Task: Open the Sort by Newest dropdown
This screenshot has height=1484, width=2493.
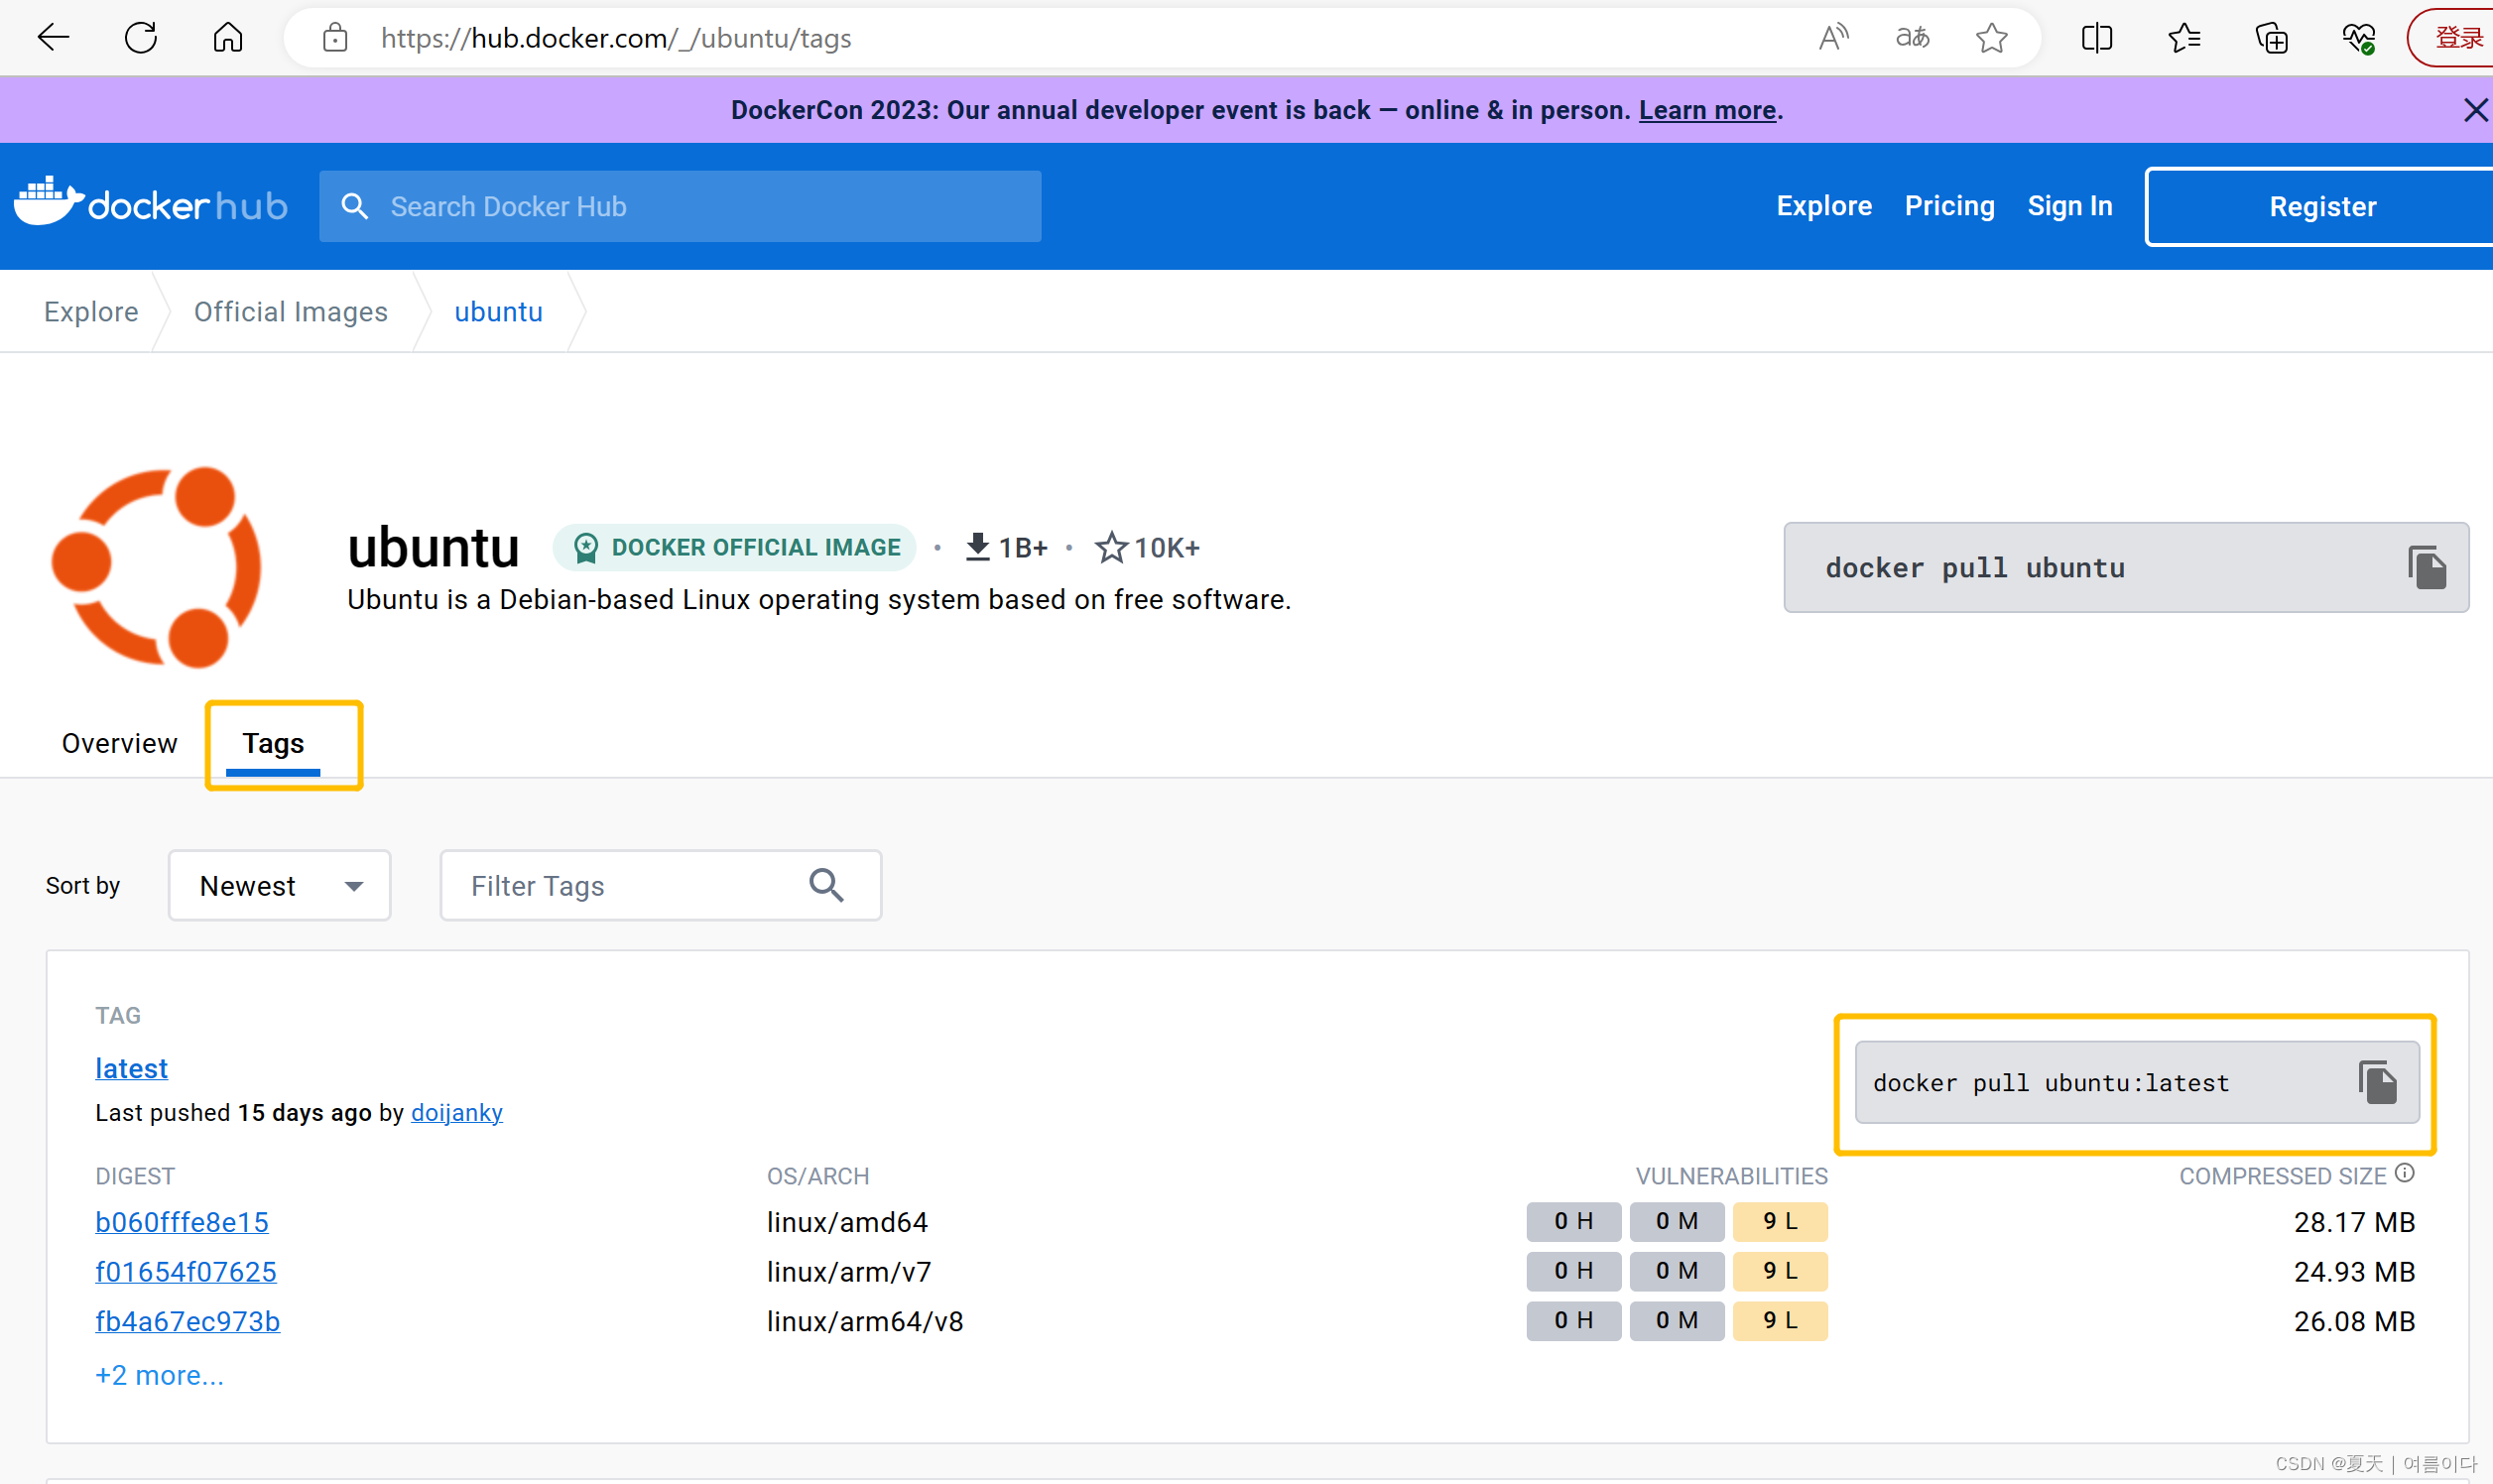Action: pyautogui.click(x=279, y=885)
